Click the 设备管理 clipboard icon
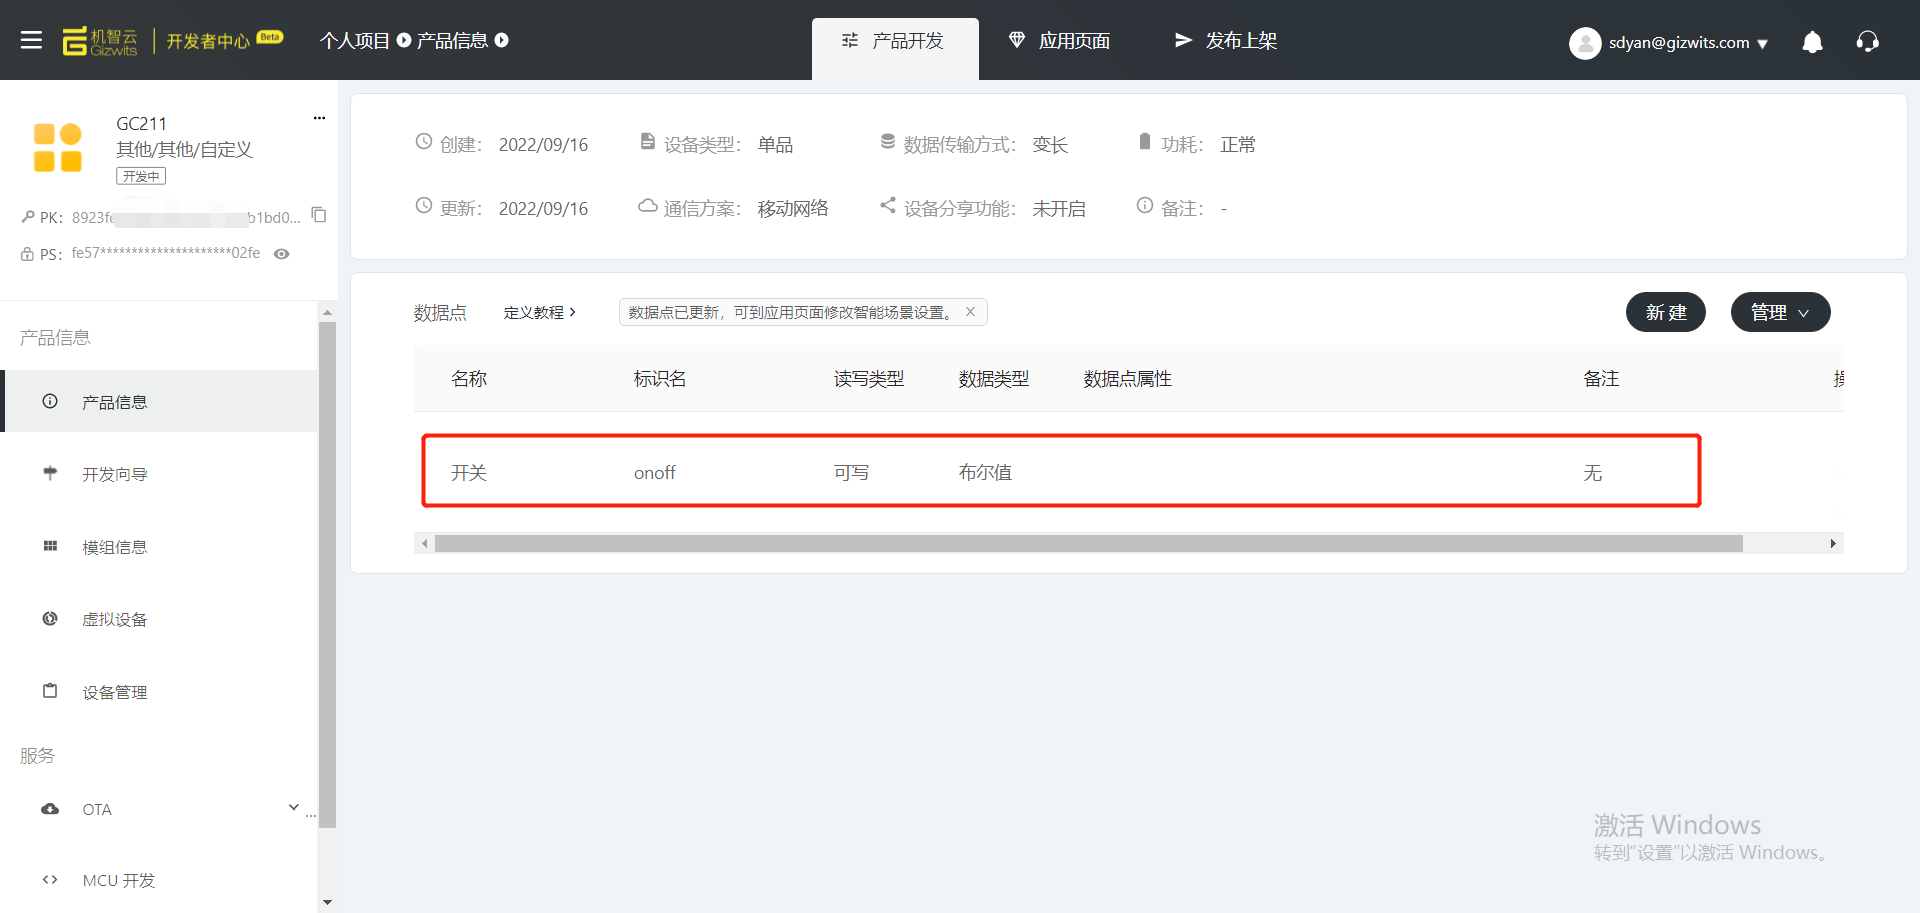1920x913 pixels. pyautogui.click(x=50, y=690)
